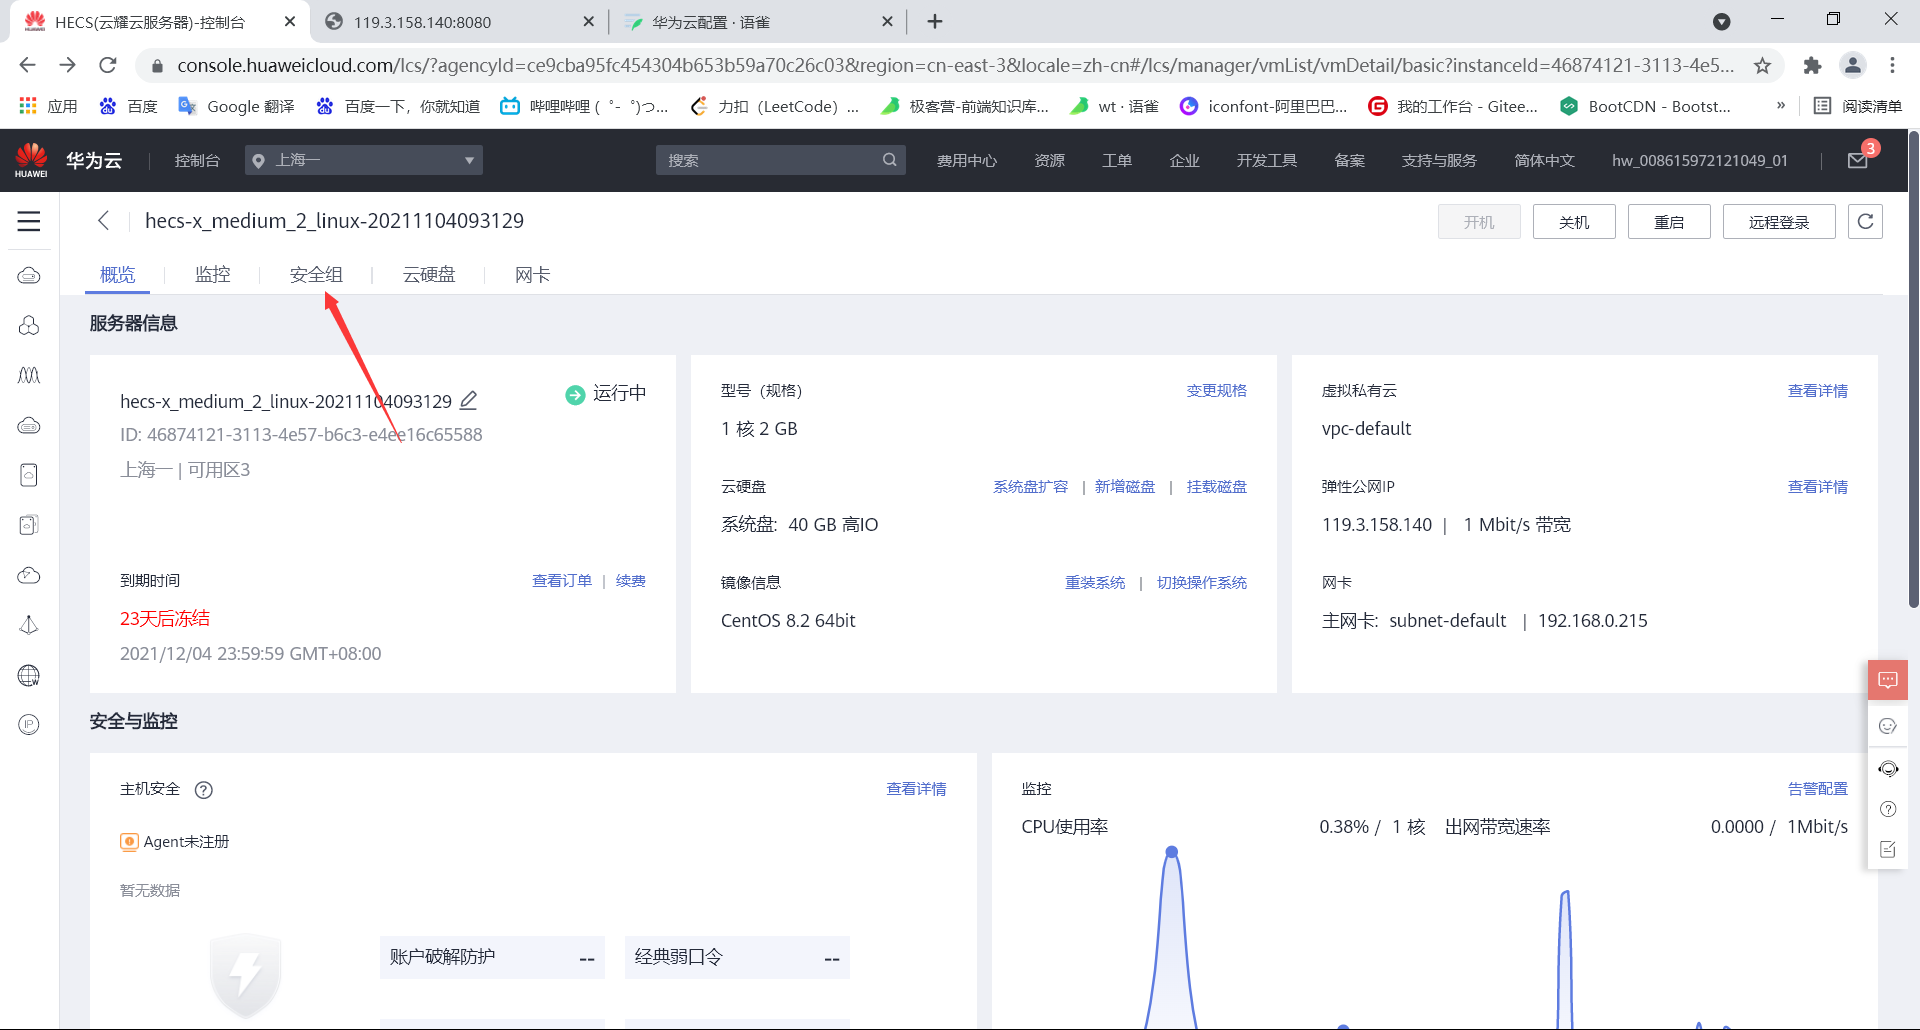This screenshot has height=1030, width=1920.
Task: Click the customer service headset icon
Action: (x=1888, y=769)
